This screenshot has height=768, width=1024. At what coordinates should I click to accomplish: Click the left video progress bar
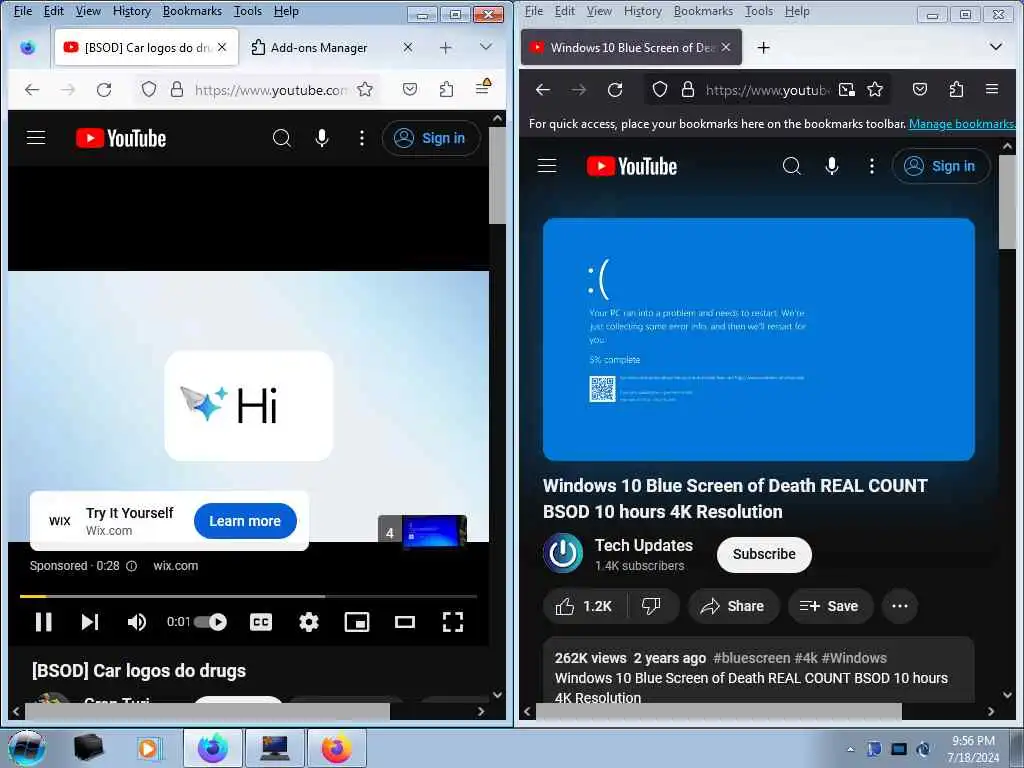pyautogui.click(x=248, y=596)
